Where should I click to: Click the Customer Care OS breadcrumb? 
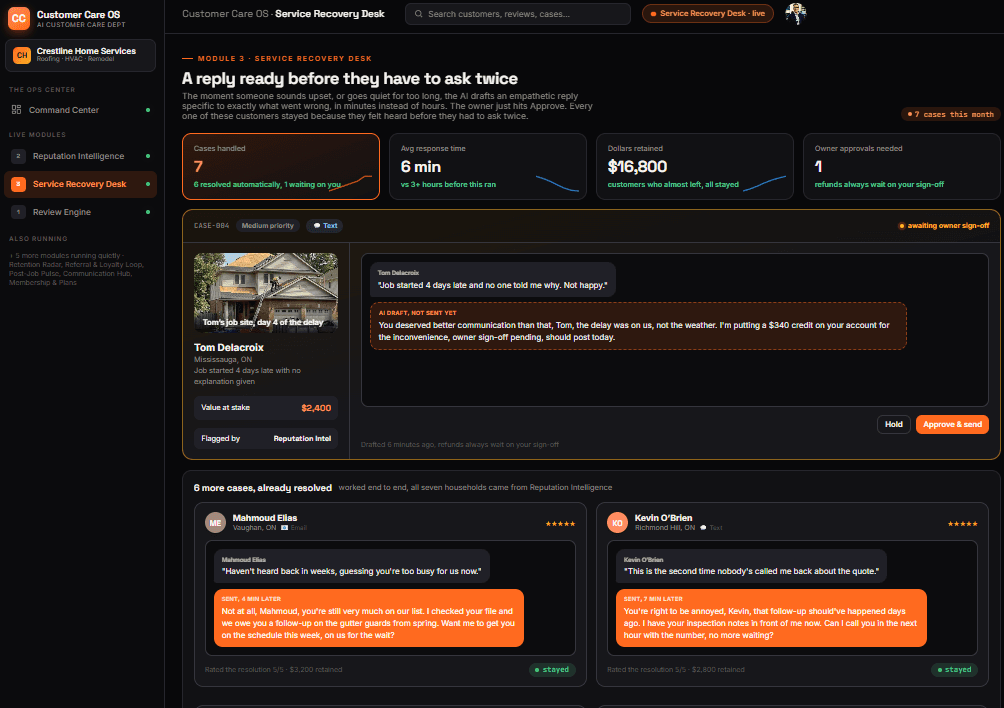tap(225, 13)
